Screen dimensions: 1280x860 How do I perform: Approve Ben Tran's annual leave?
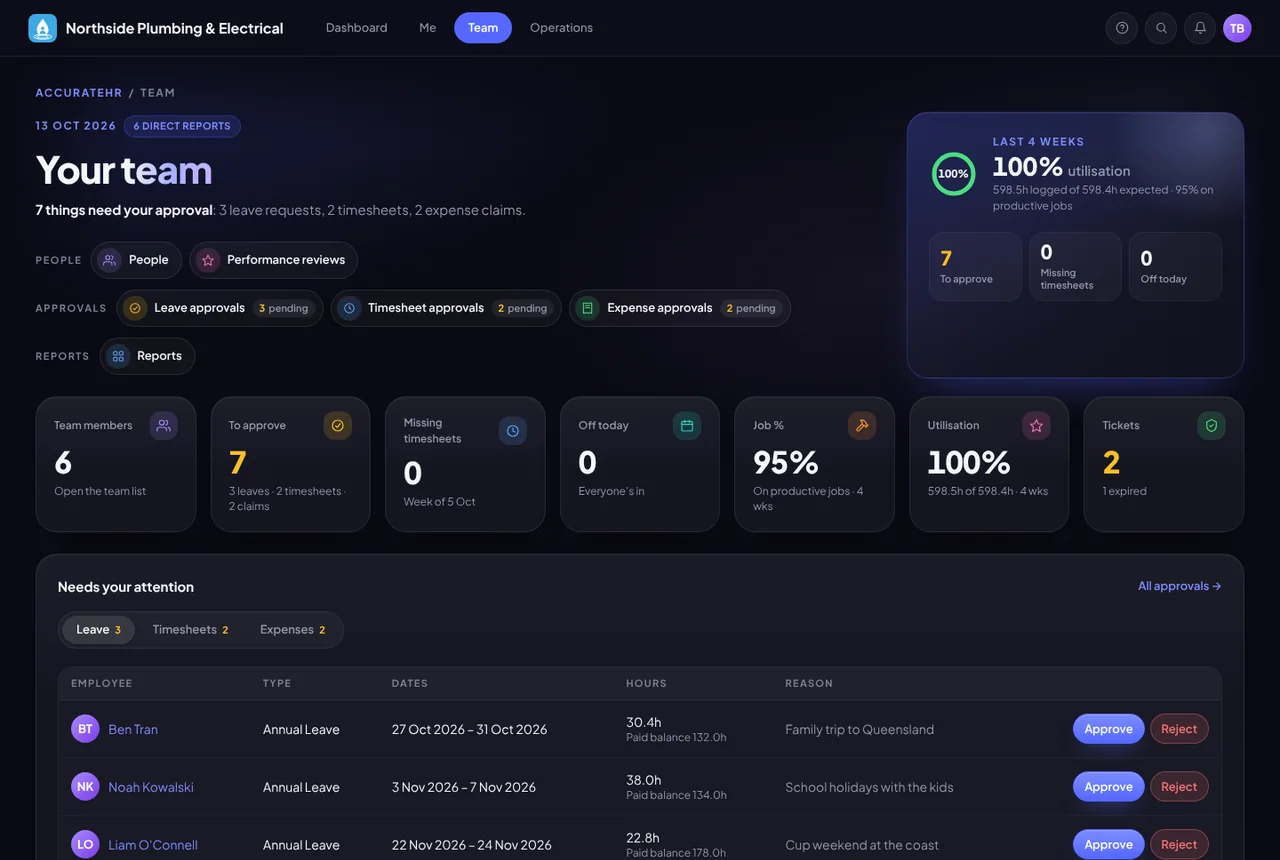[1109, 729]
